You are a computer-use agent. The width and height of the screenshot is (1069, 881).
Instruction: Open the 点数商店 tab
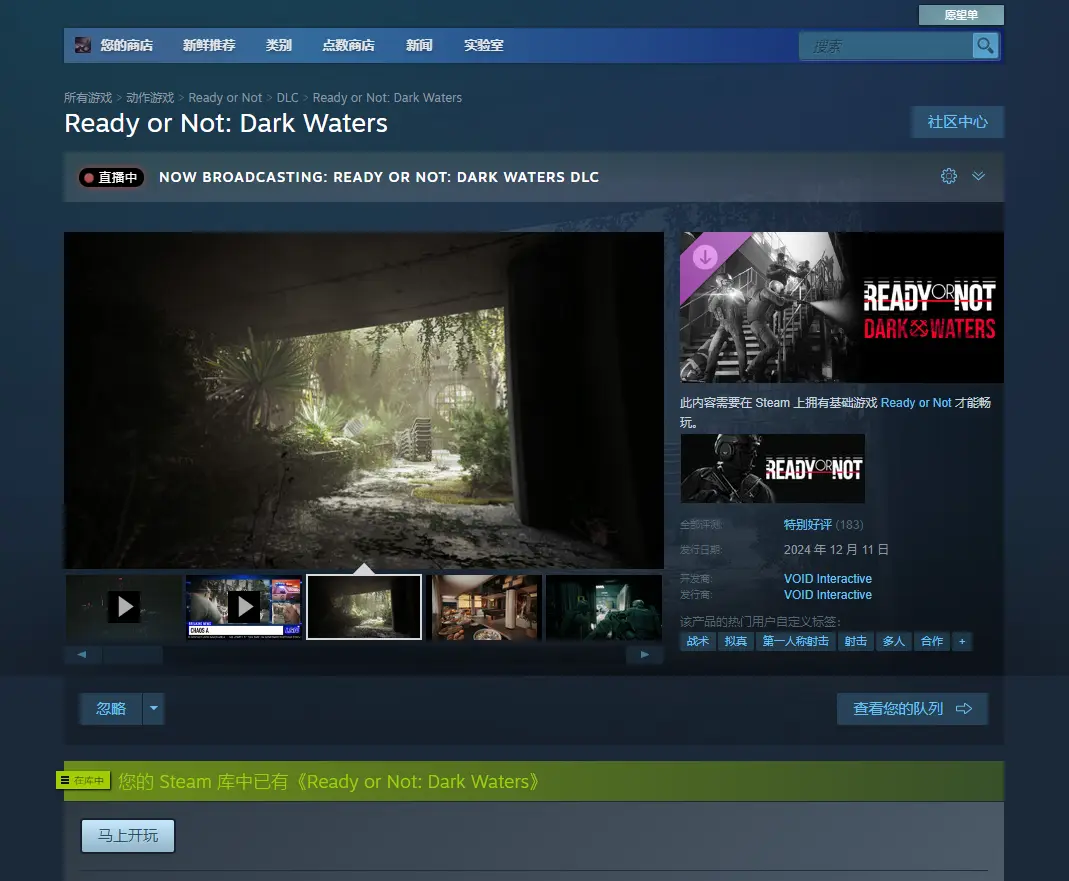coord(348,45)
